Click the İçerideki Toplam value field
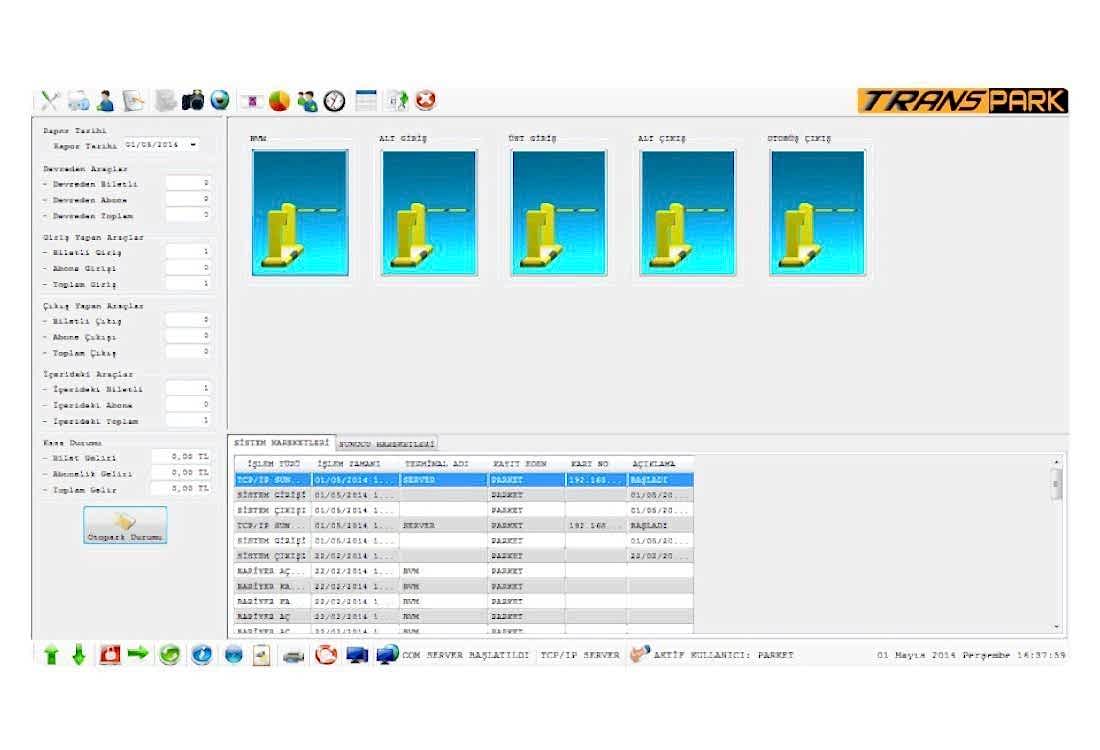 (188, 420)
